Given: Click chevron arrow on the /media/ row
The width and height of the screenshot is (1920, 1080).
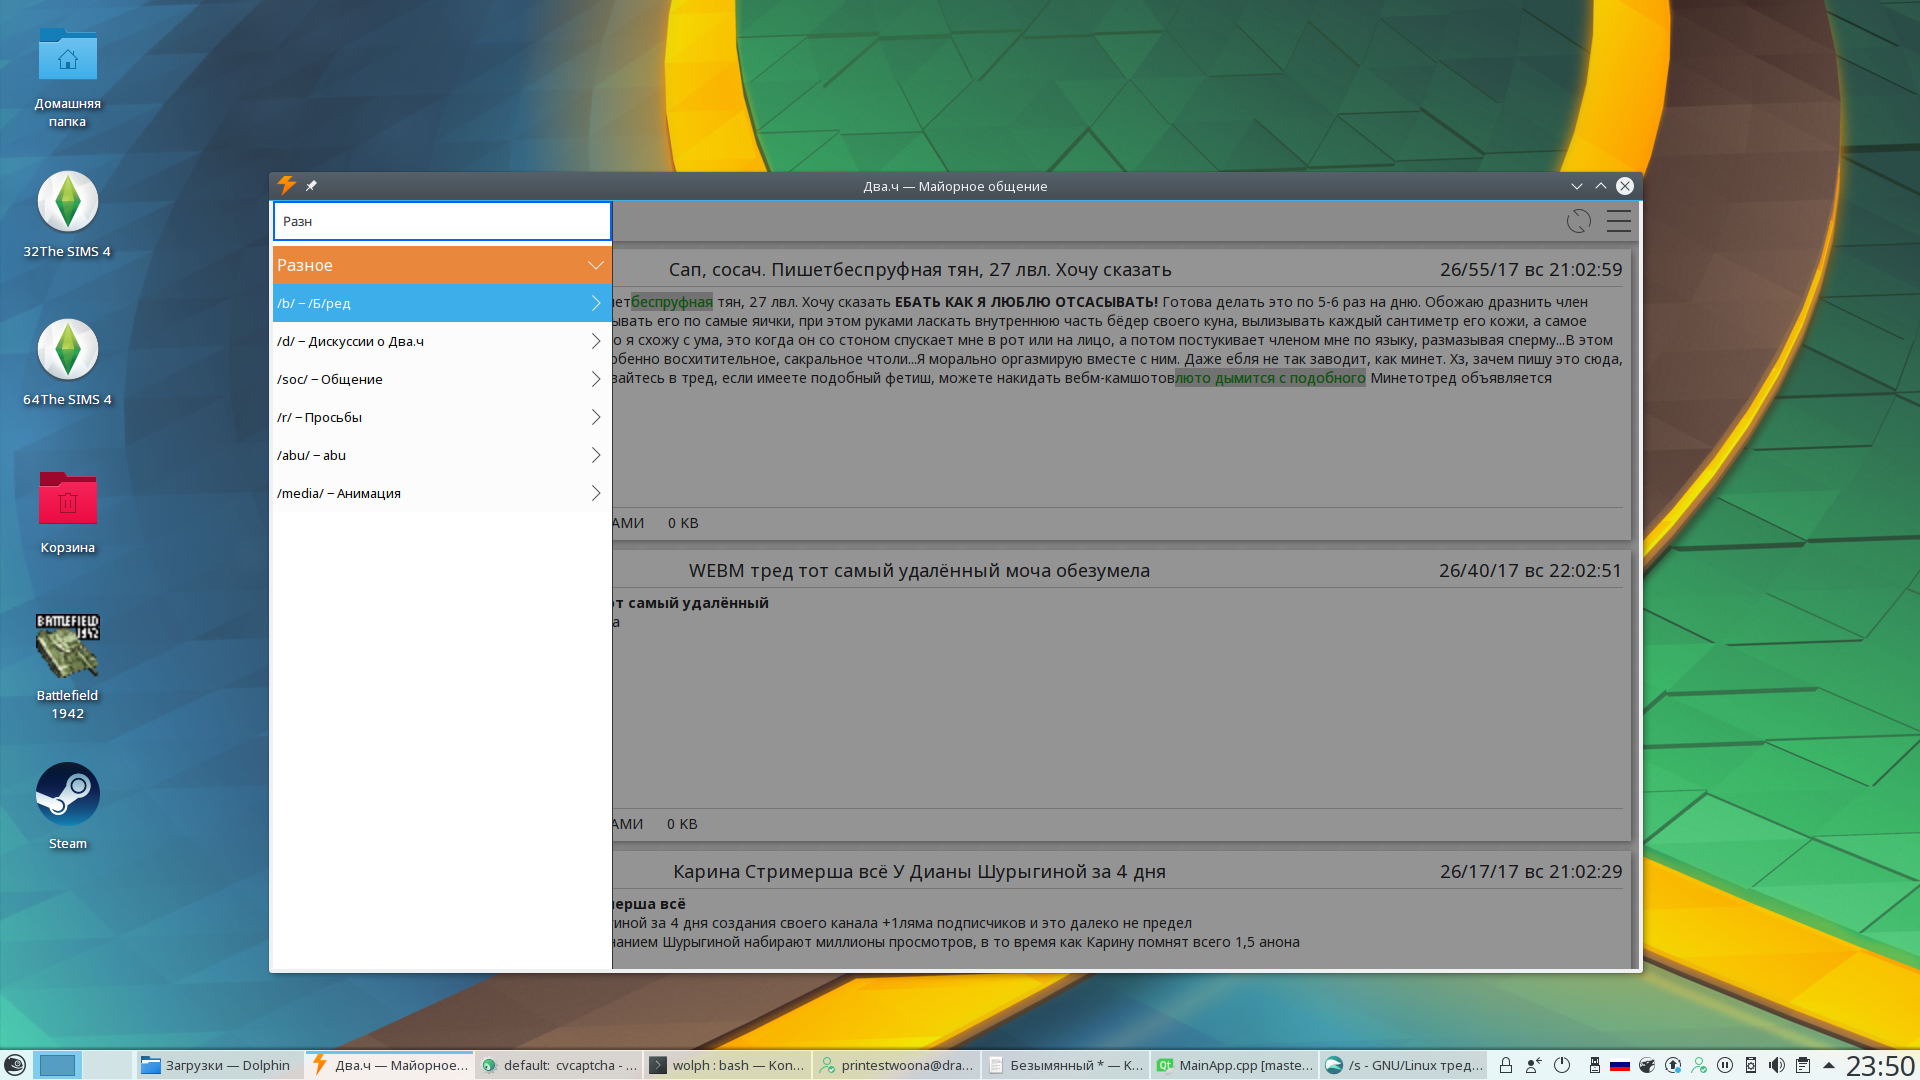Looking at the screenshot, I should click(596, 493).
